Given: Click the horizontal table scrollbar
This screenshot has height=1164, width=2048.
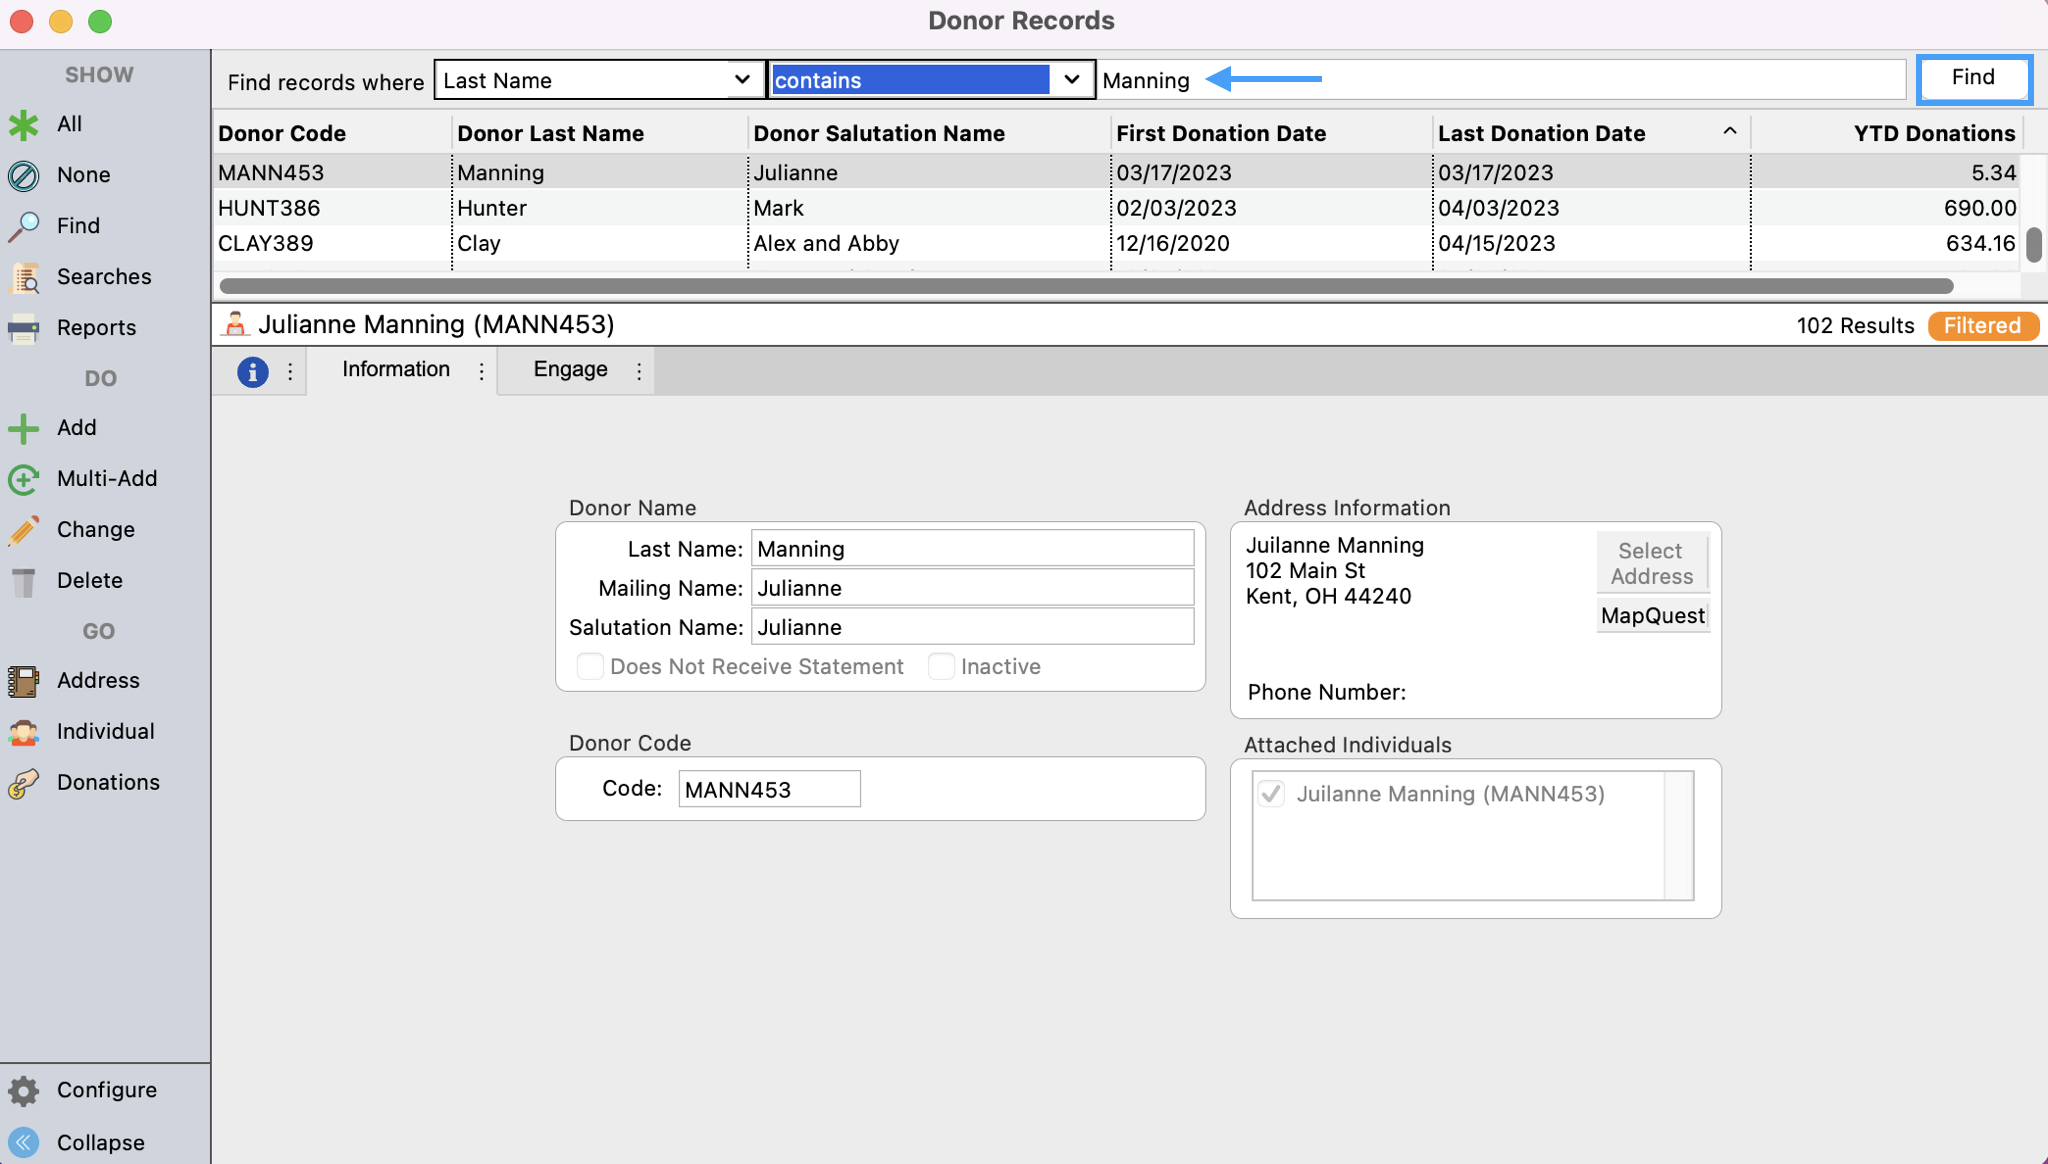Looking at the screenshot, I should (1085, 286).
